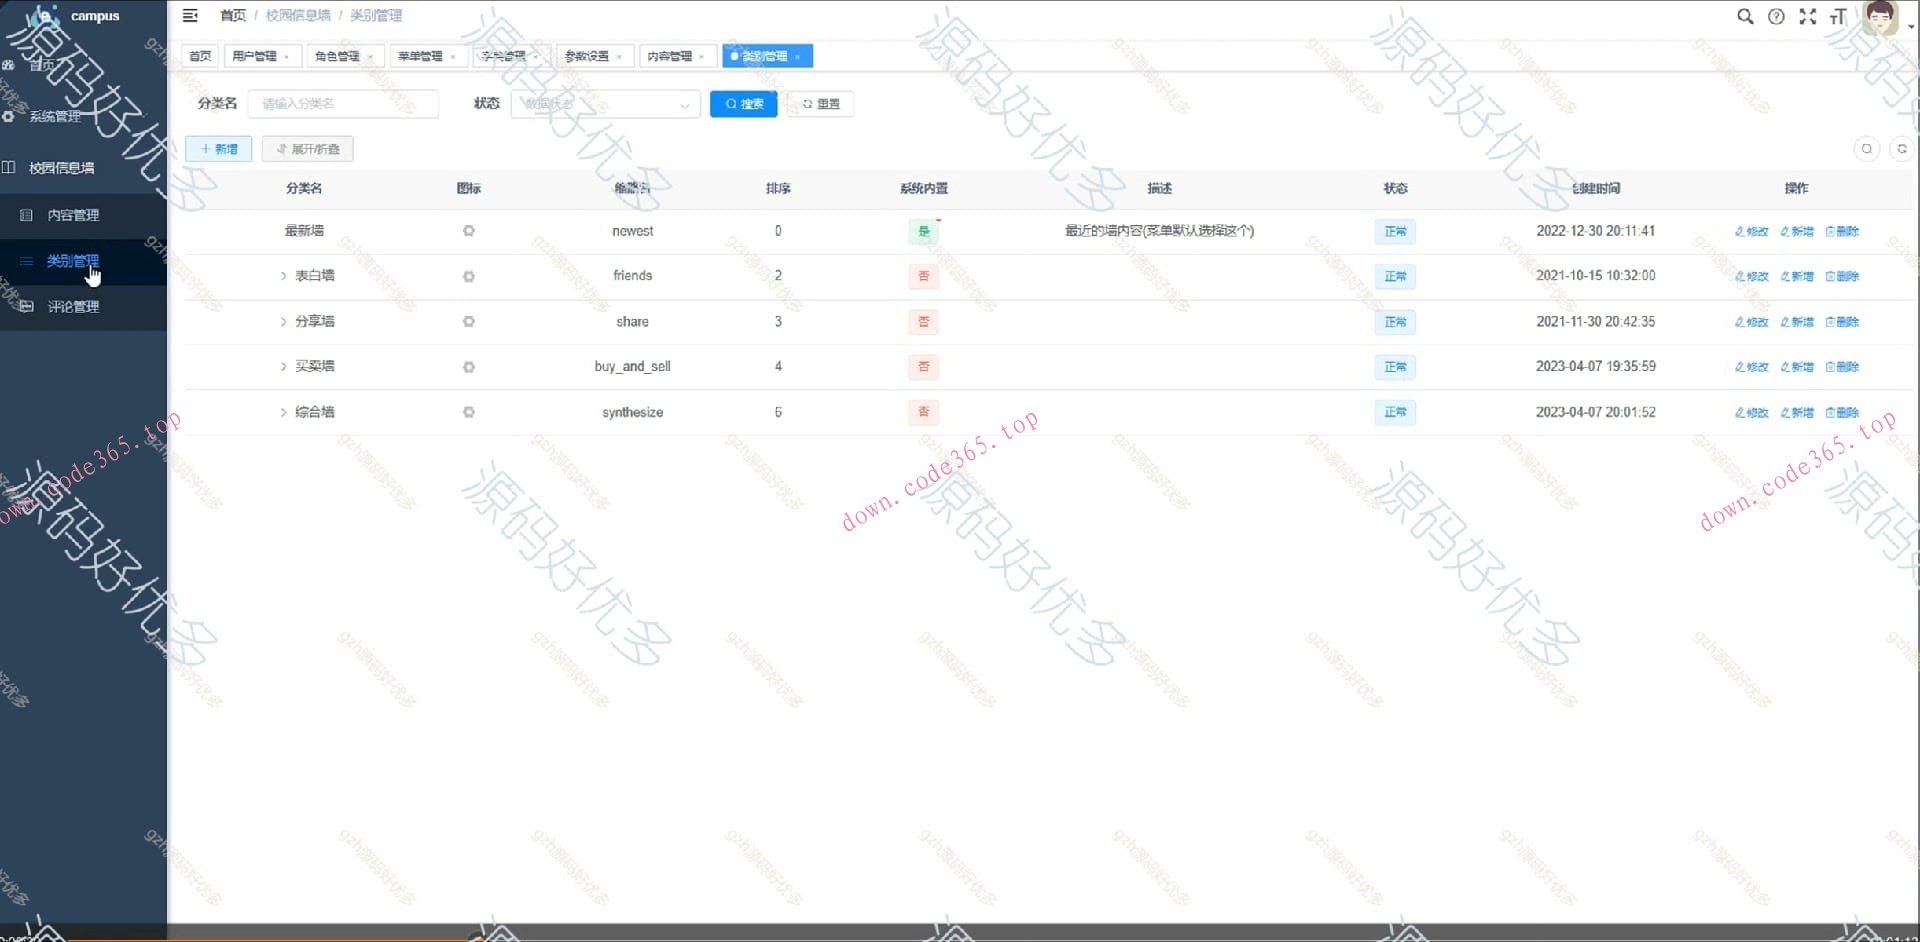
Task: Open the header search magnifier icon
Action: tap(1745, 16)
